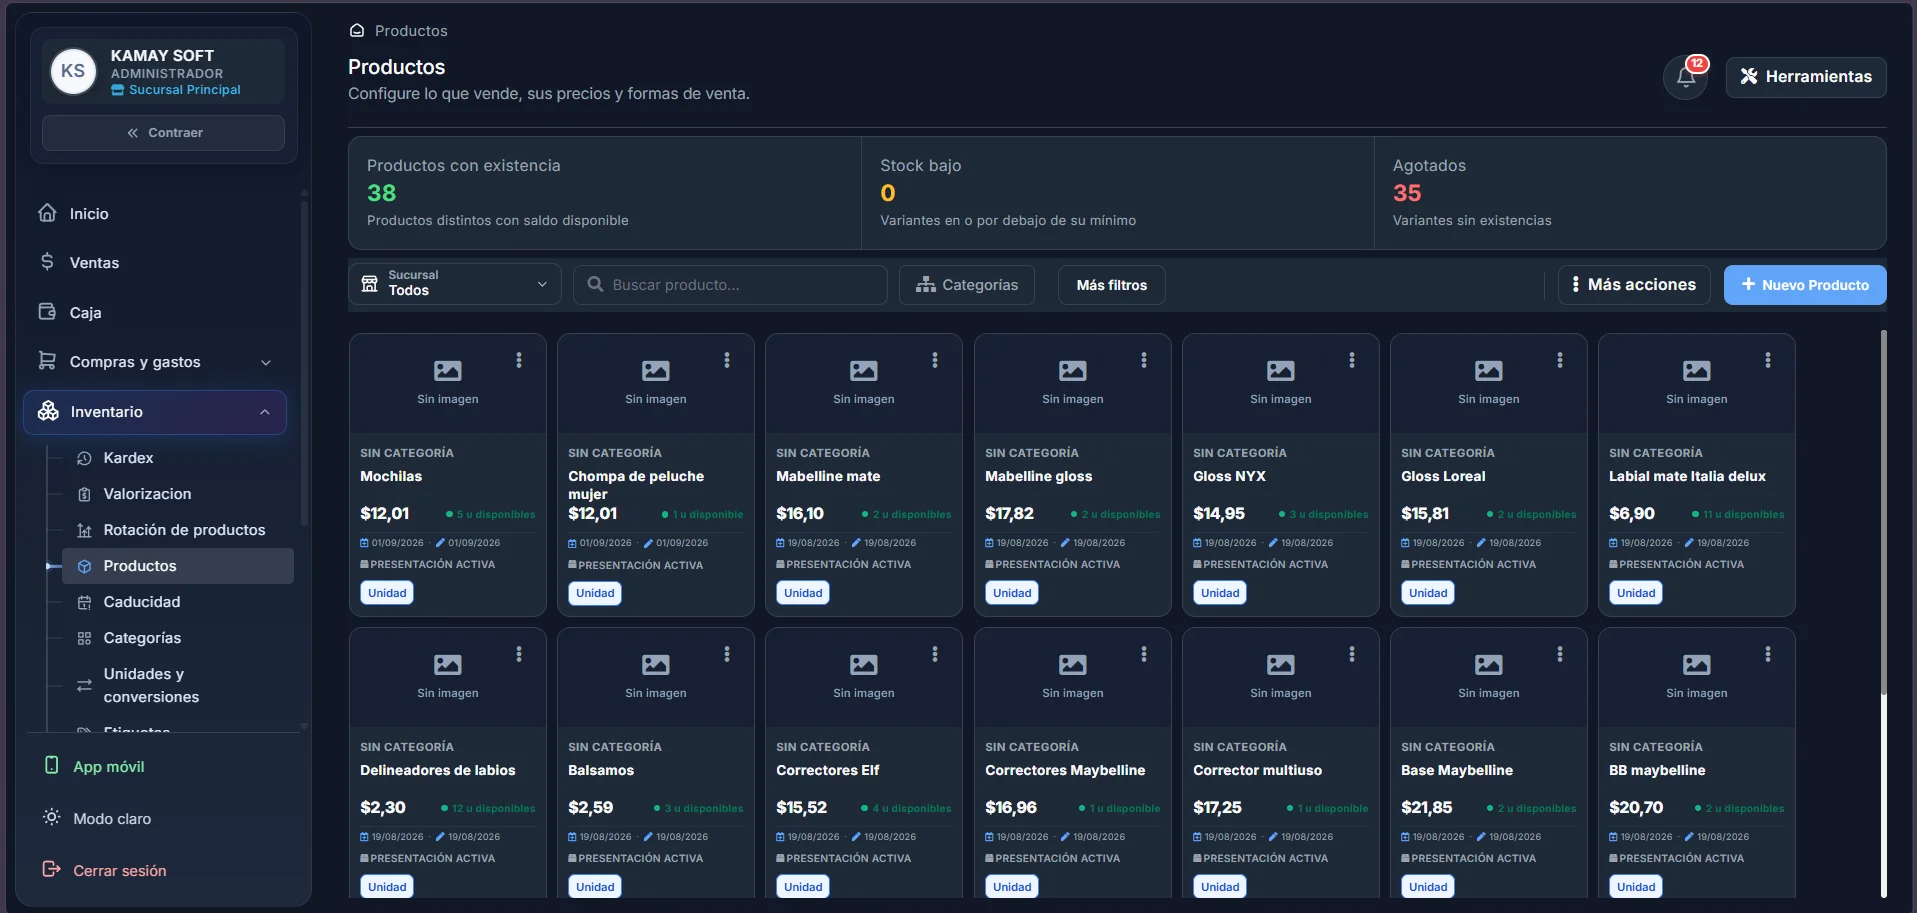Click the KS avatar circle
Screen dimensions: 1917x913
(x=73, y=71)
